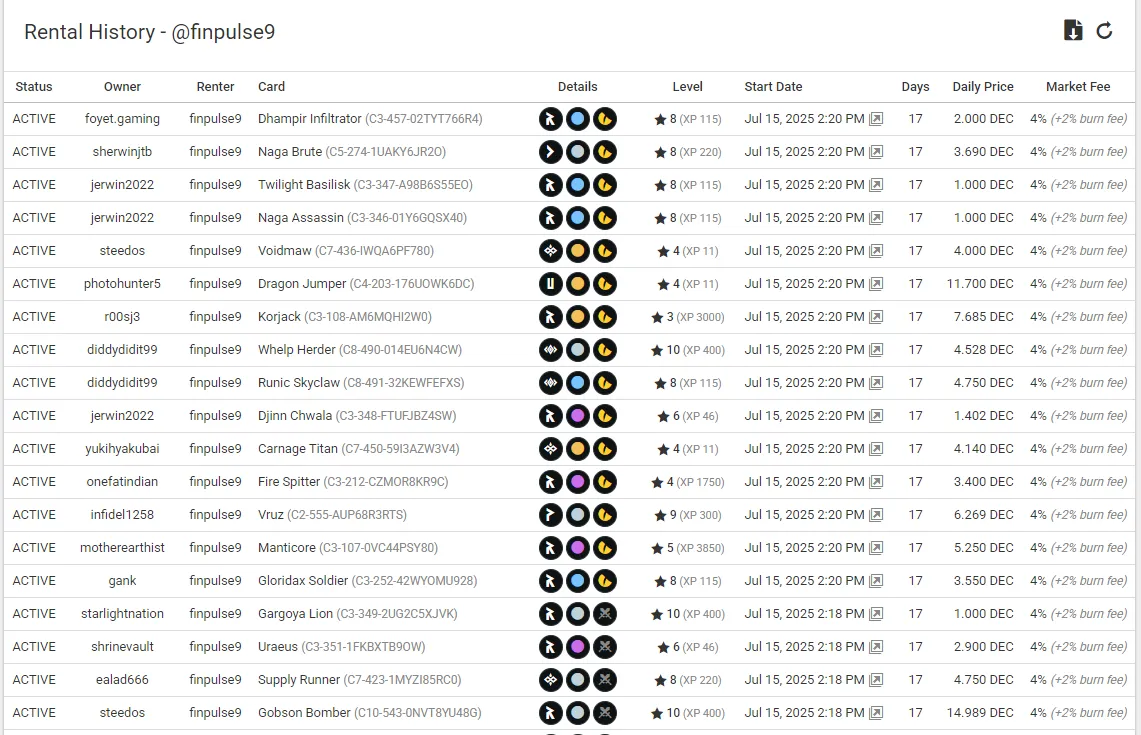Image resolution: width=1141 pixels, height=735 pixels.
Task: Click the Market Fee column header
Action: point(1078,87)
